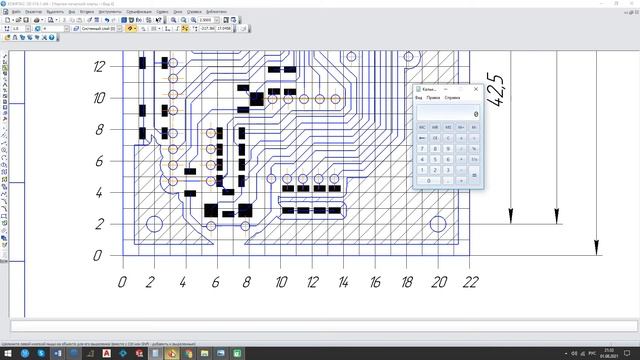This screenshot has height=360, width=640.
Task: Open the Tools menu
Action: [110, 11]
